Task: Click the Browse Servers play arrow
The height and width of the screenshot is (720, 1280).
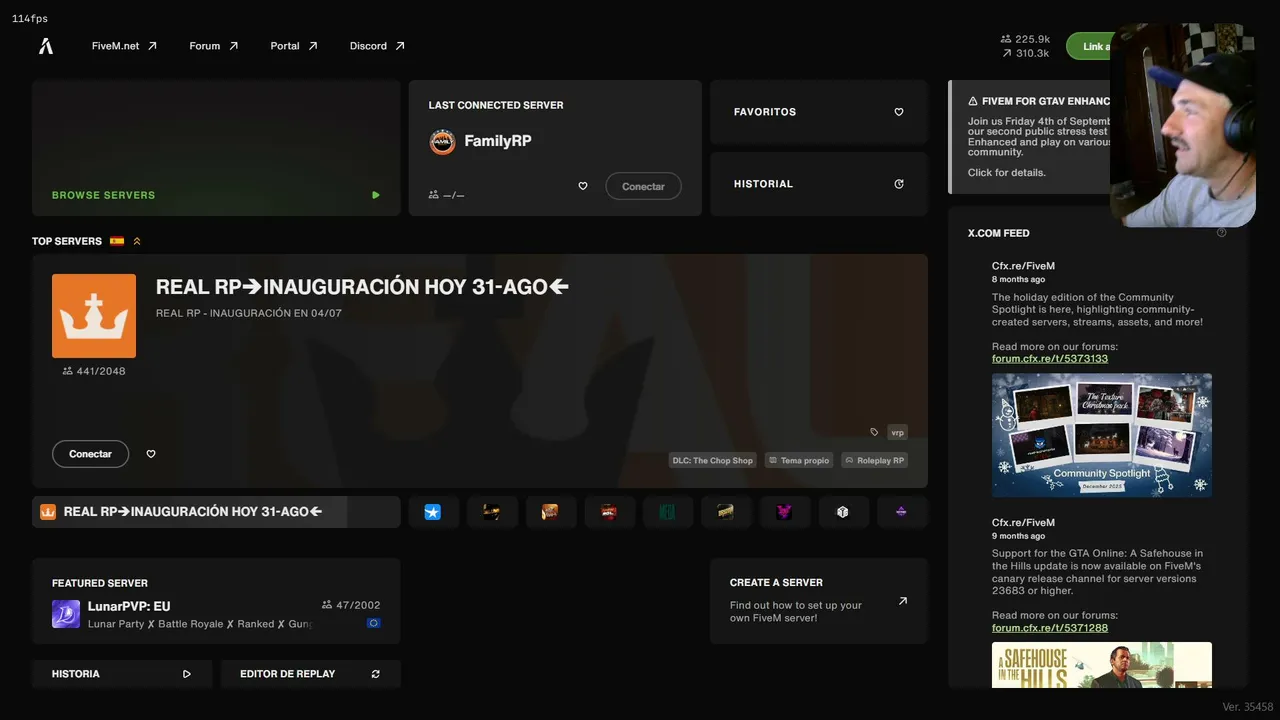Action: (376, 195)
